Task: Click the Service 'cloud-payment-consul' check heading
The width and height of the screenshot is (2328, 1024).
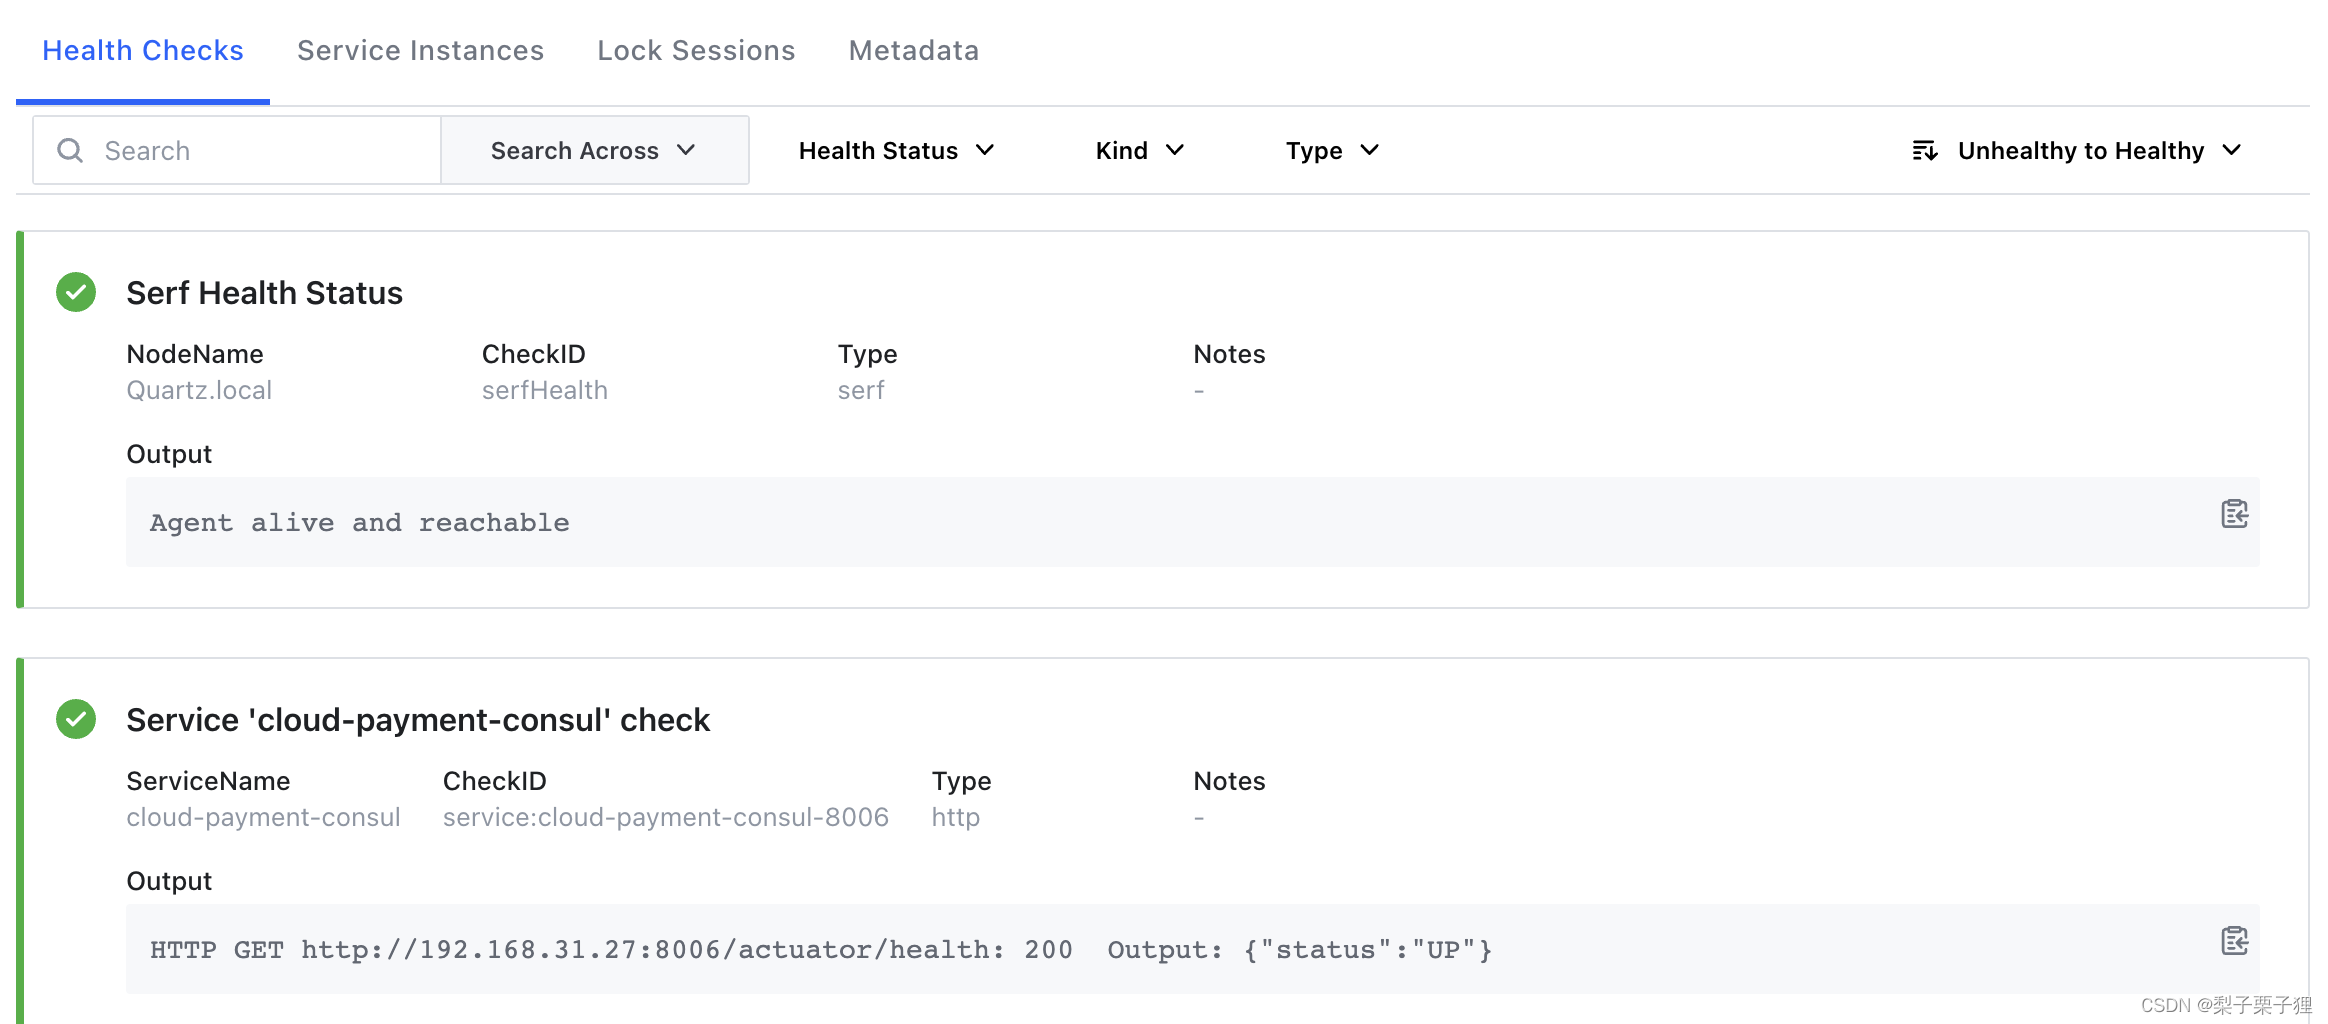Action: click(418, 720)
